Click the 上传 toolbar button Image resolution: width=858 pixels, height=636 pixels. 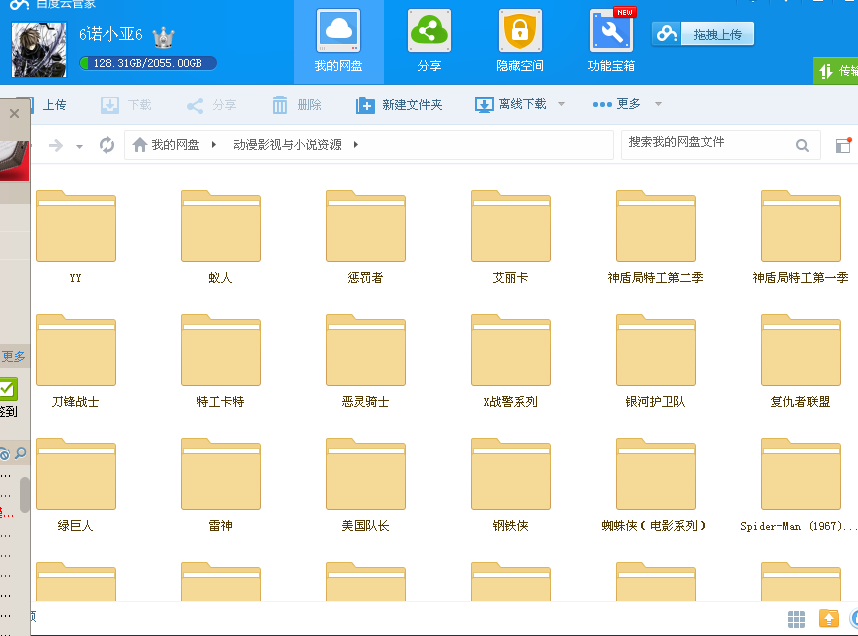48,105
